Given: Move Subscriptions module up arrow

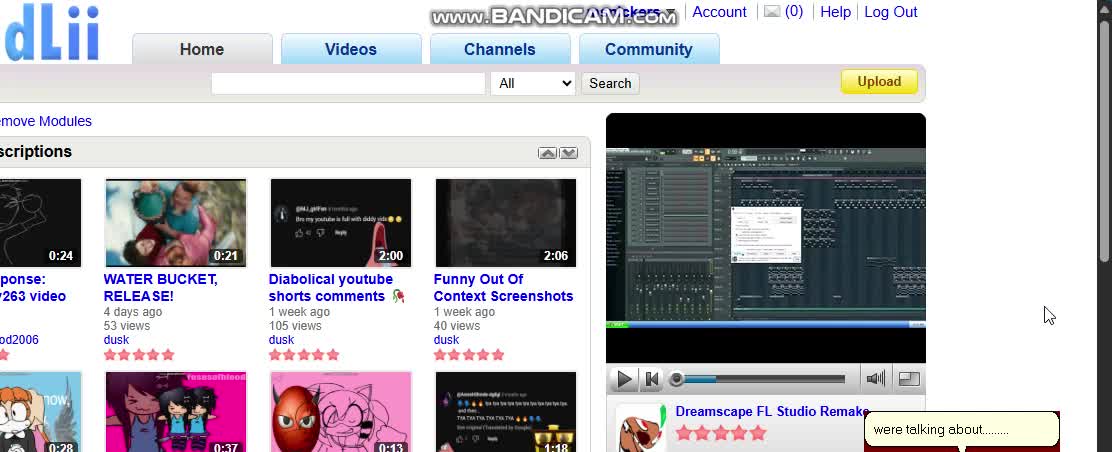Looking at the screenshot, I should coord(547,153).
